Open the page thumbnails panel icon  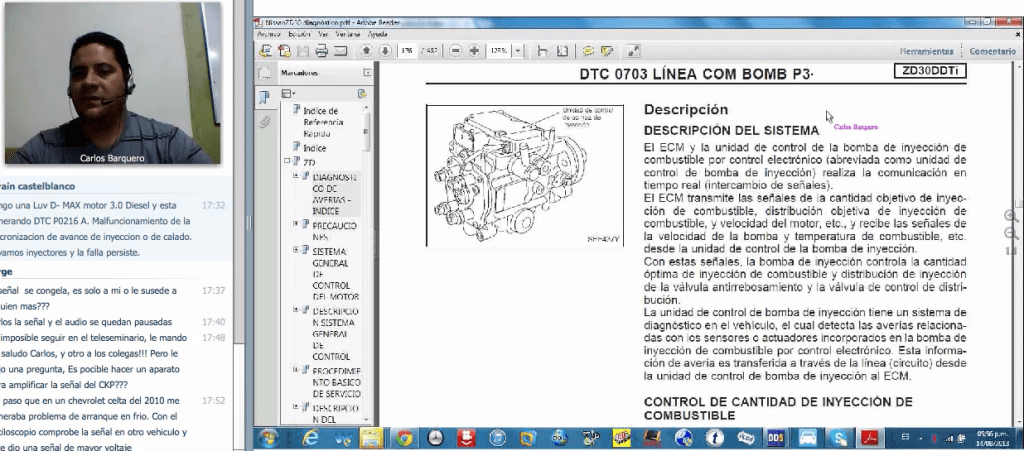(265, 73)
